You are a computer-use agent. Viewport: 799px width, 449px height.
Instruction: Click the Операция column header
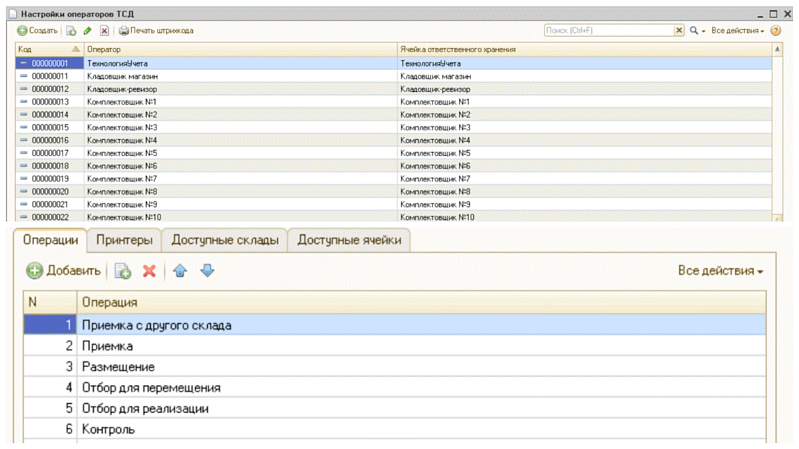[421, 302]
